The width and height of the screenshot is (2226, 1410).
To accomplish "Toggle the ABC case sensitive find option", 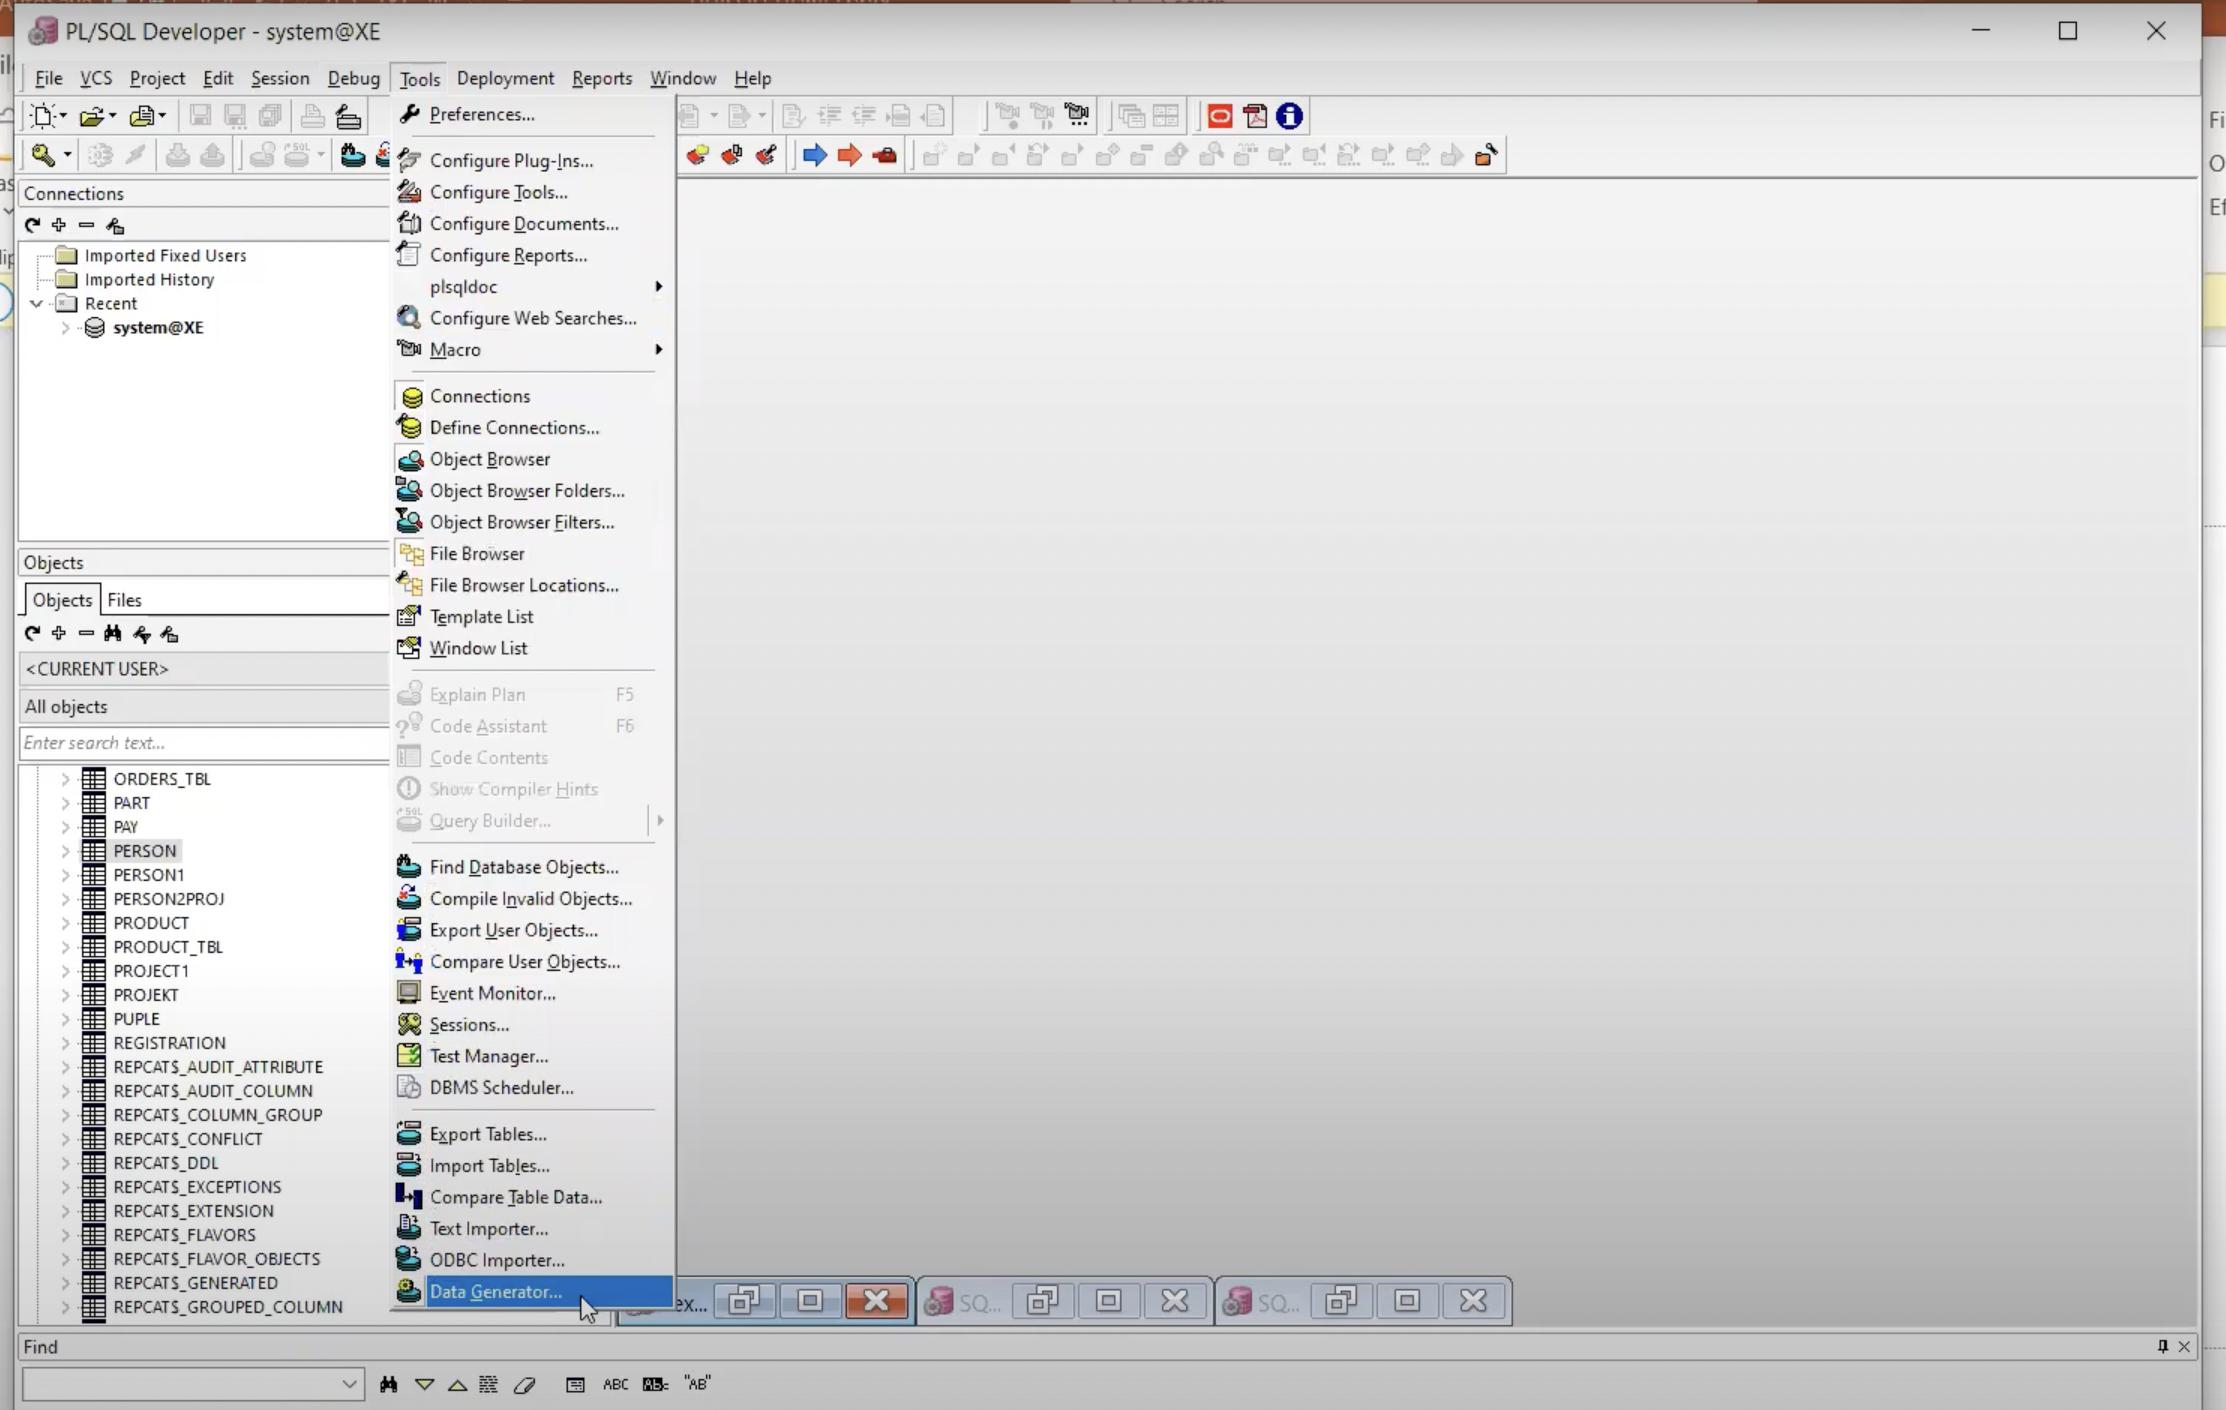I will pyautogui.click(x=615, y=1384).
